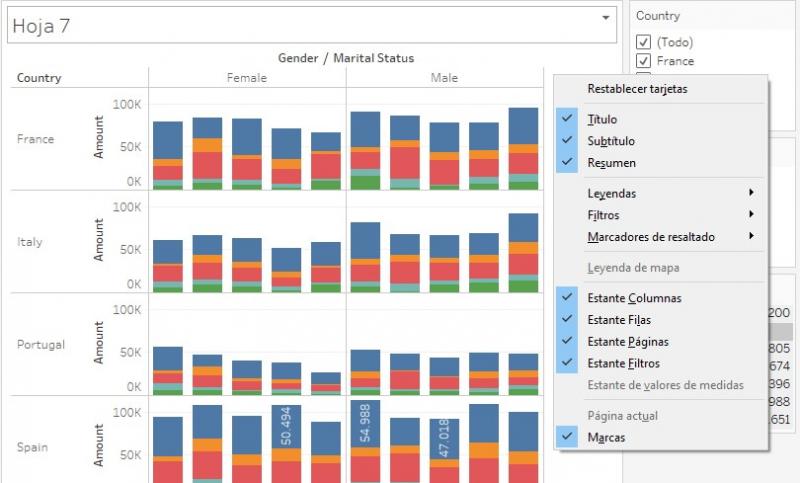Hide the Estante Filas shelf
The width and height of the screenshot is (800, 483).
pyautogui.click(x=620, y=320)
